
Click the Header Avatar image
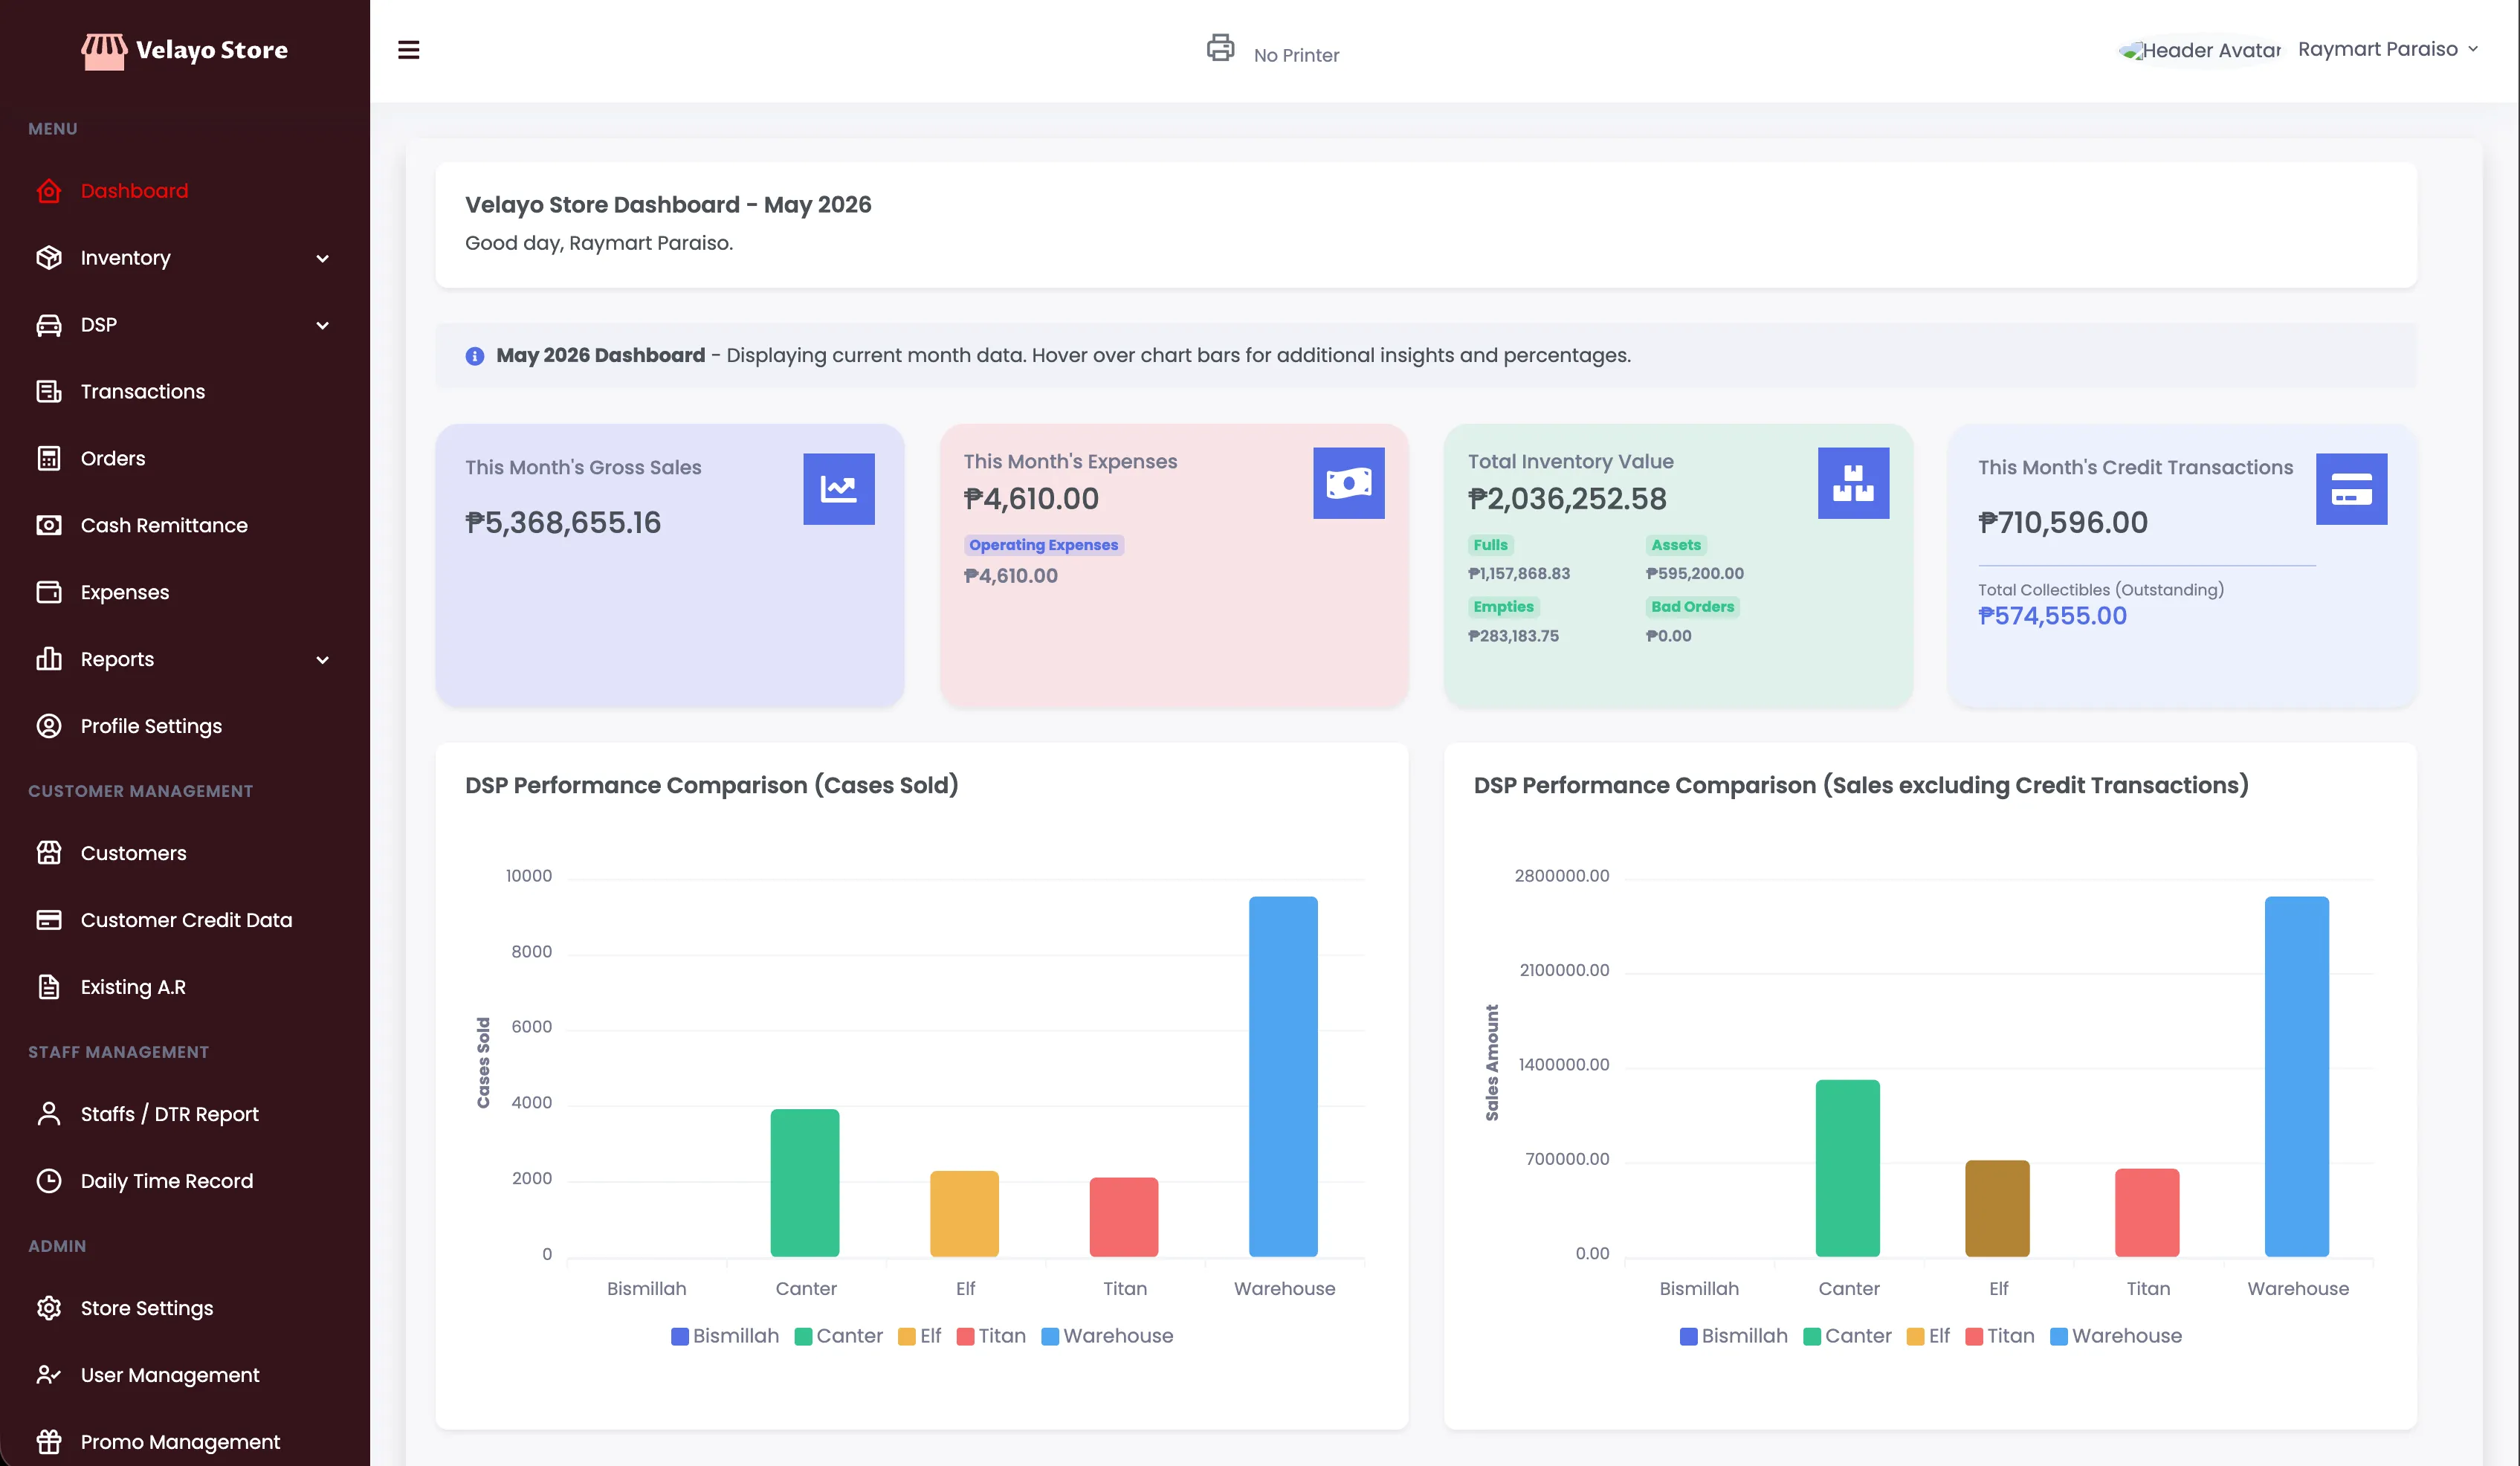[x=2200, y=50]
